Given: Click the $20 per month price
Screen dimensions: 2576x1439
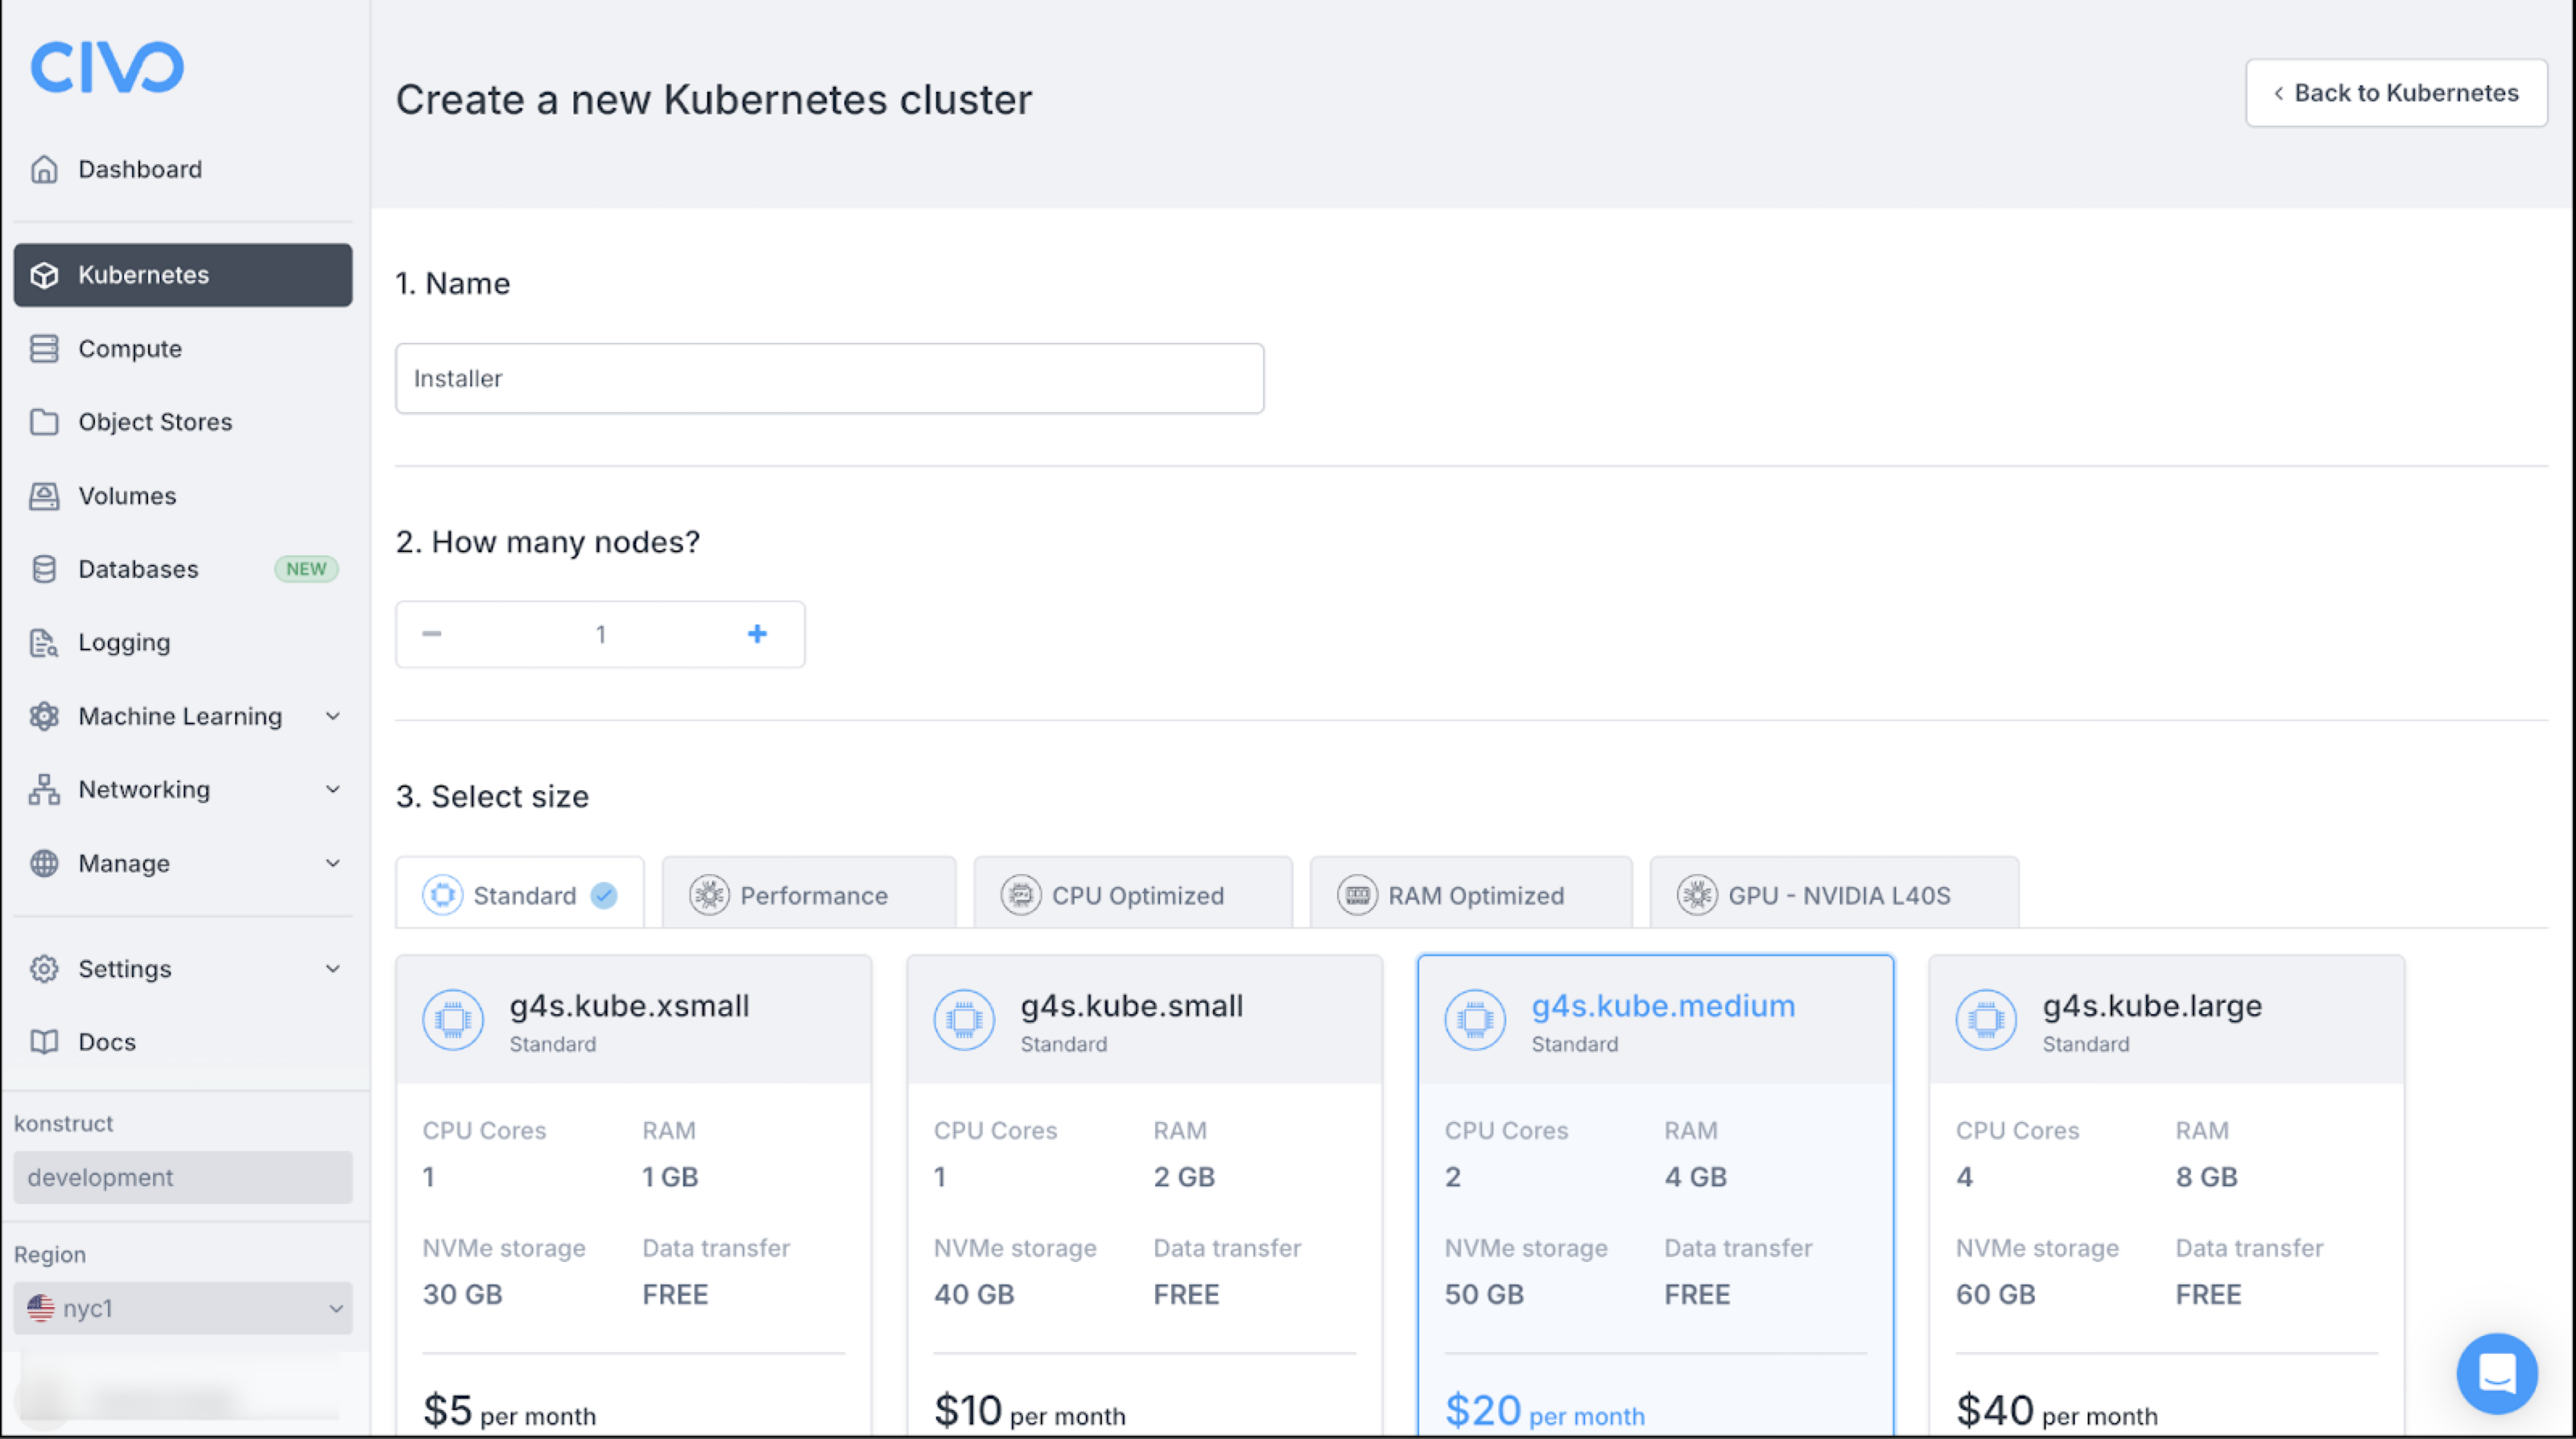Looking at the screenshot, I should (1544, 1411).
